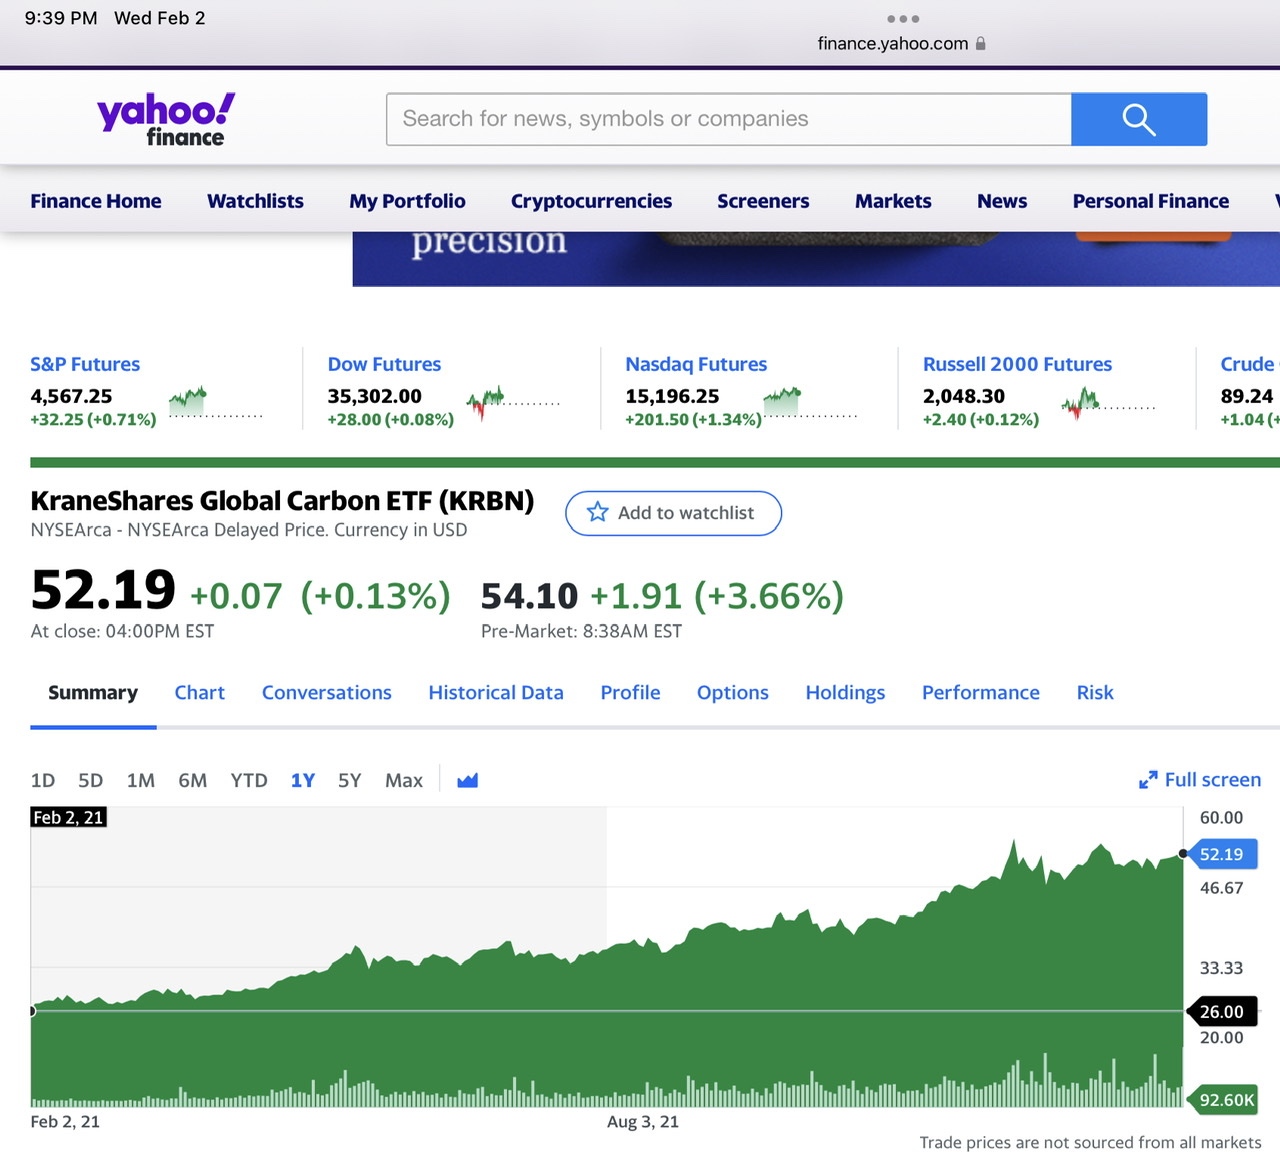Click the 54.10 pre-market price
1280x1157 pixels.
(529, 596)
